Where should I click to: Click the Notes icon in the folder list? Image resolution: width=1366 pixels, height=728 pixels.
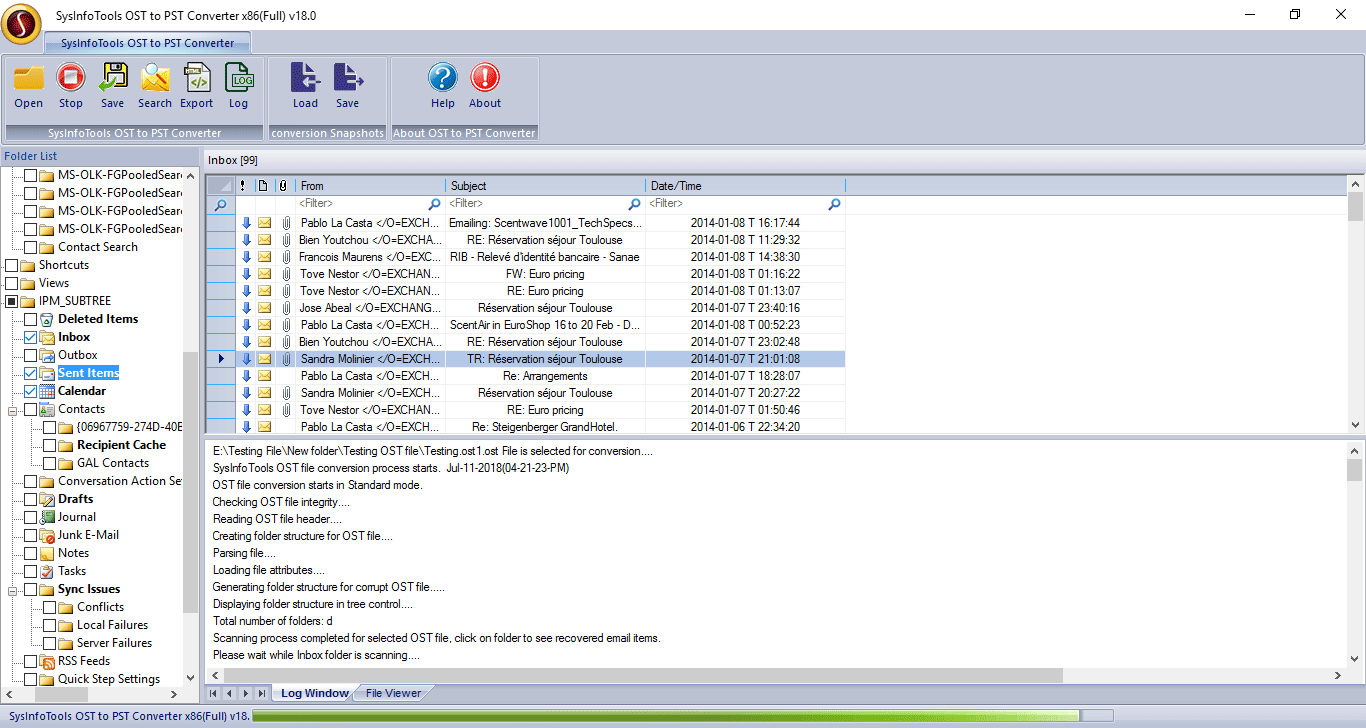click(47, 553)
